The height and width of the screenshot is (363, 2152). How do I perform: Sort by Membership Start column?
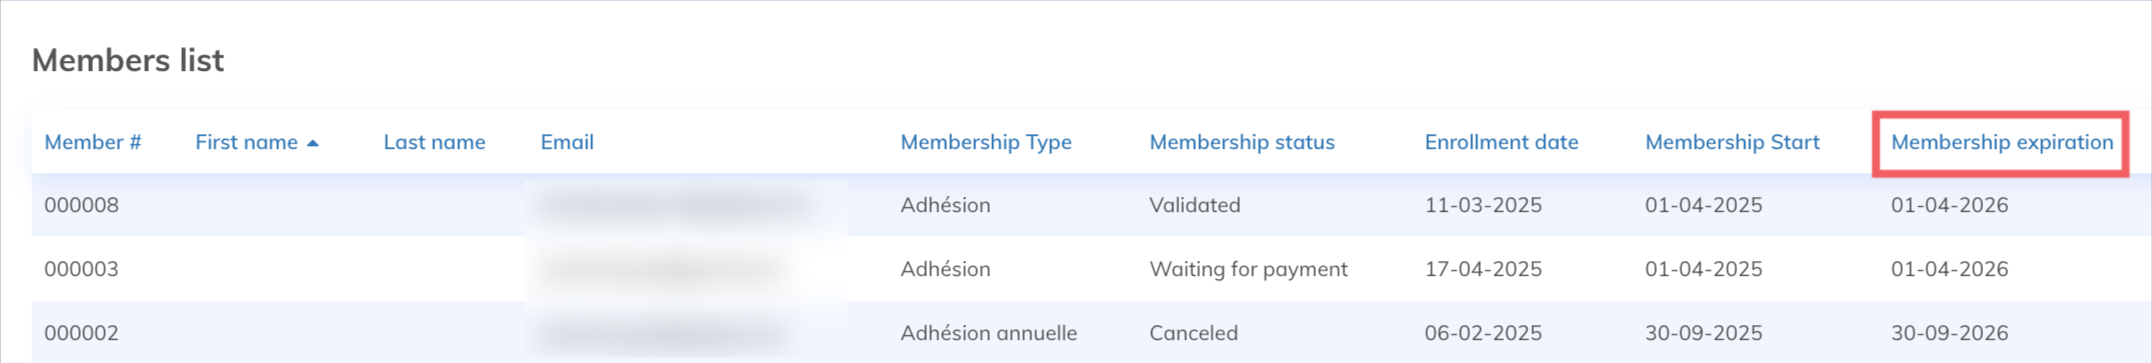click(1732, 142)
